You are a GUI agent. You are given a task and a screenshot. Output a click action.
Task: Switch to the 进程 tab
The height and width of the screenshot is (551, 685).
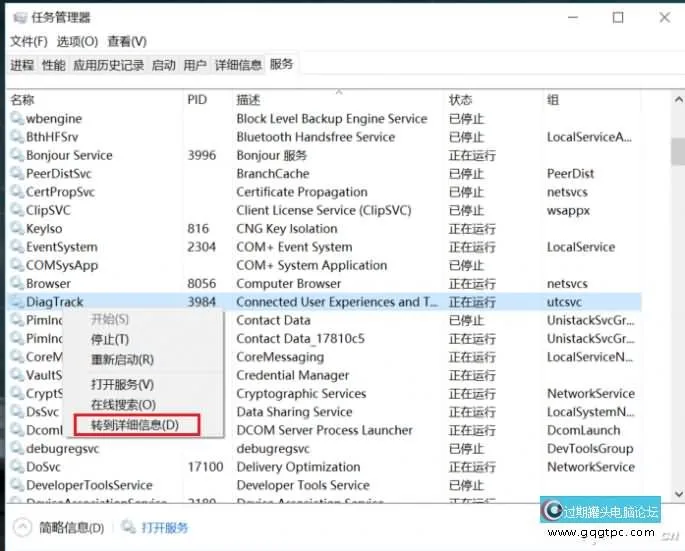[x=22, y=65]
